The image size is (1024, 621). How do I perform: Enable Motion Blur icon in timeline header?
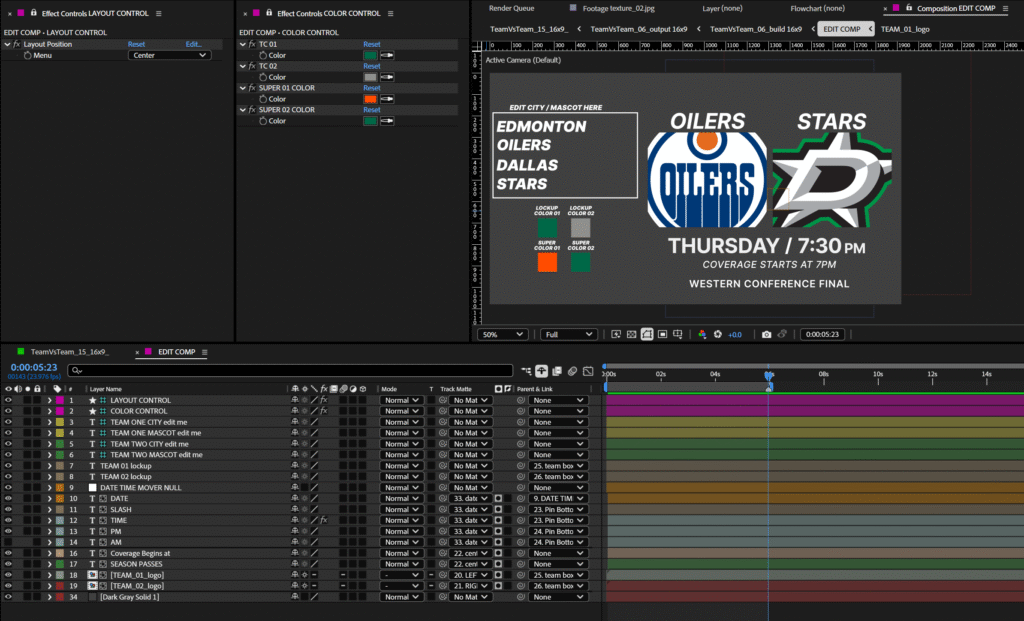[x=573, y=371]
